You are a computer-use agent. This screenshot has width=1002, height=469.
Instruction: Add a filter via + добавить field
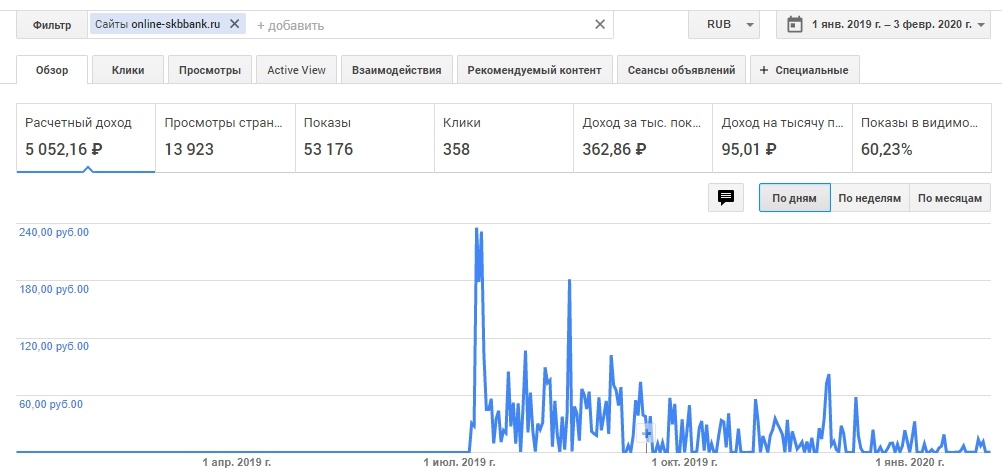(x=290, y=26)
